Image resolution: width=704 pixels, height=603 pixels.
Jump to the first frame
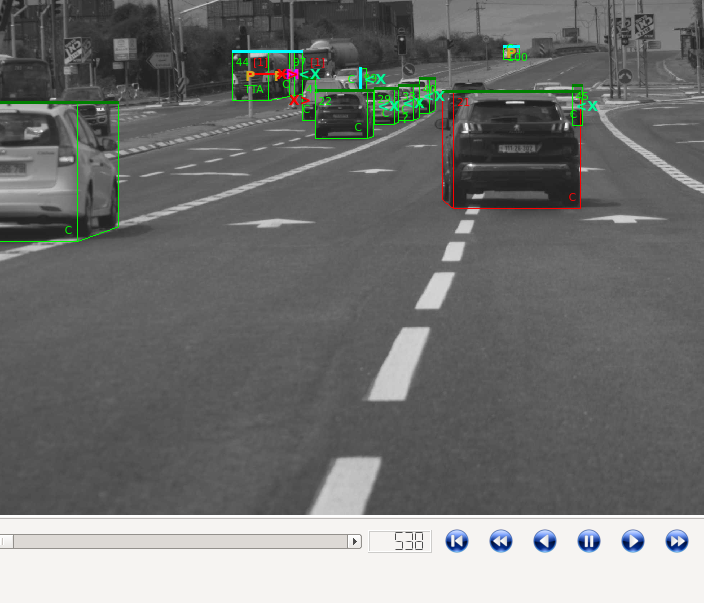(x=457, y=541)
